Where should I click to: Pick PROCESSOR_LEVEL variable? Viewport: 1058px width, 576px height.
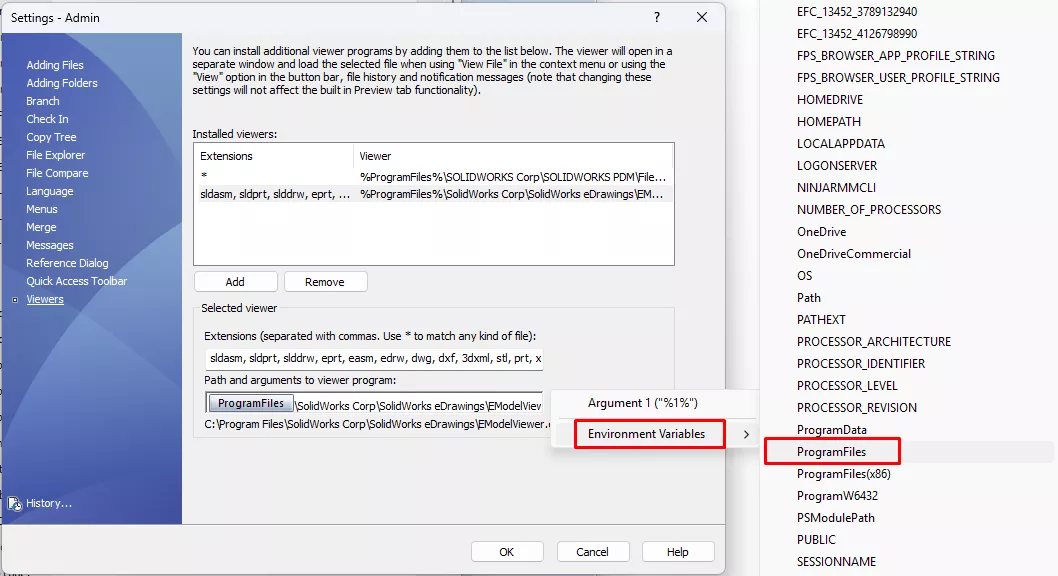coord(847,386)
